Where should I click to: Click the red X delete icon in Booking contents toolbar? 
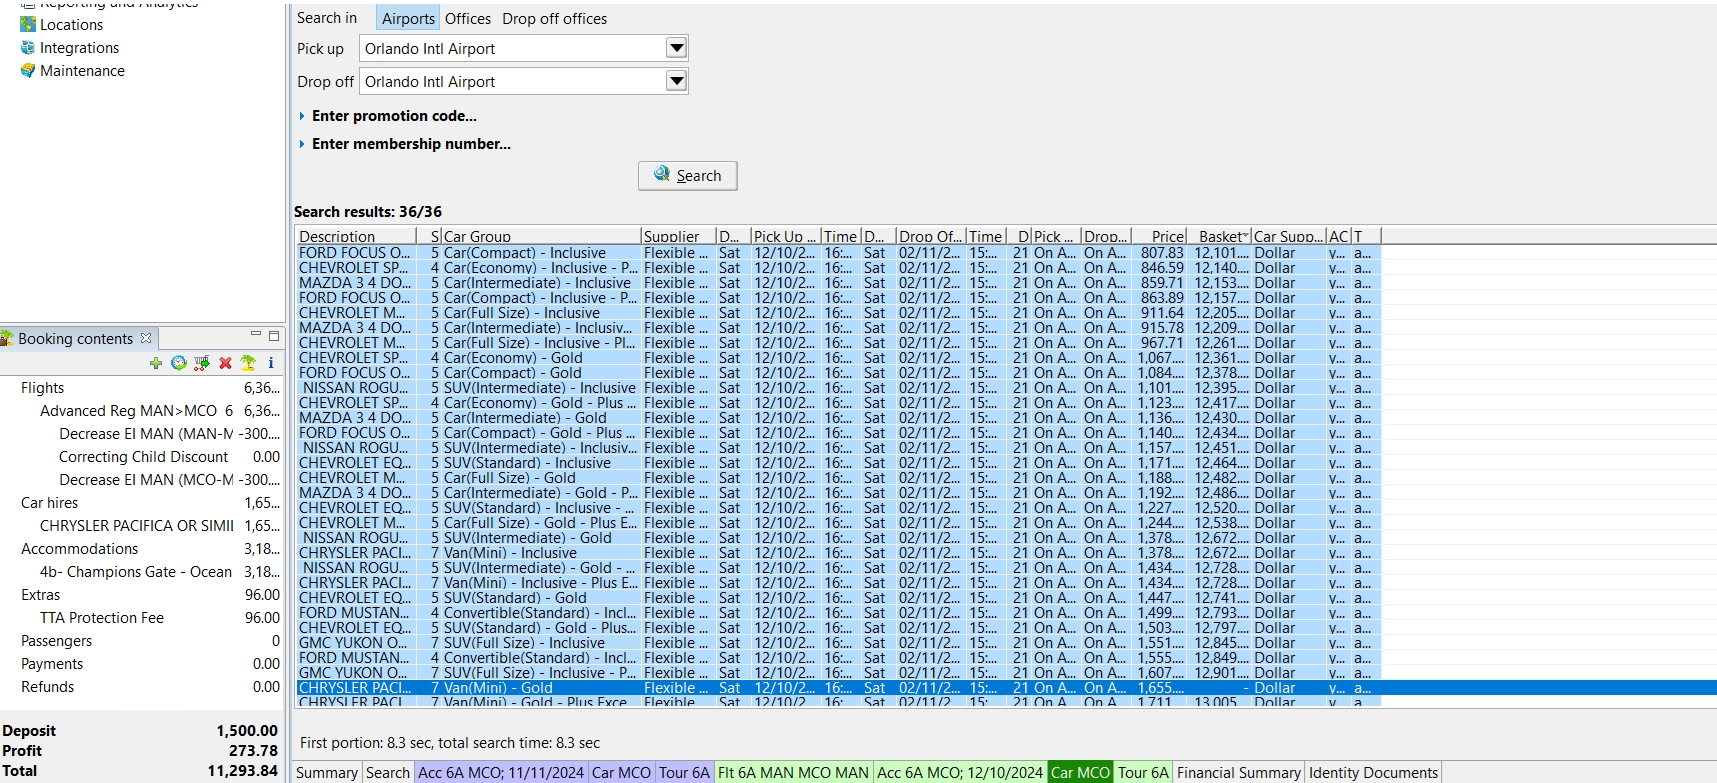coord(225,363)
